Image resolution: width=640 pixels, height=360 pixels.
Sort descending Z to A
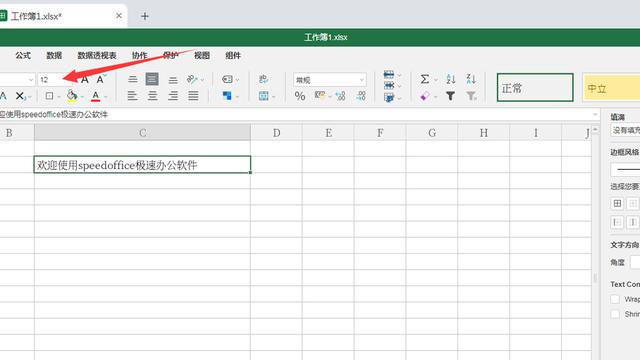[471, 79]
